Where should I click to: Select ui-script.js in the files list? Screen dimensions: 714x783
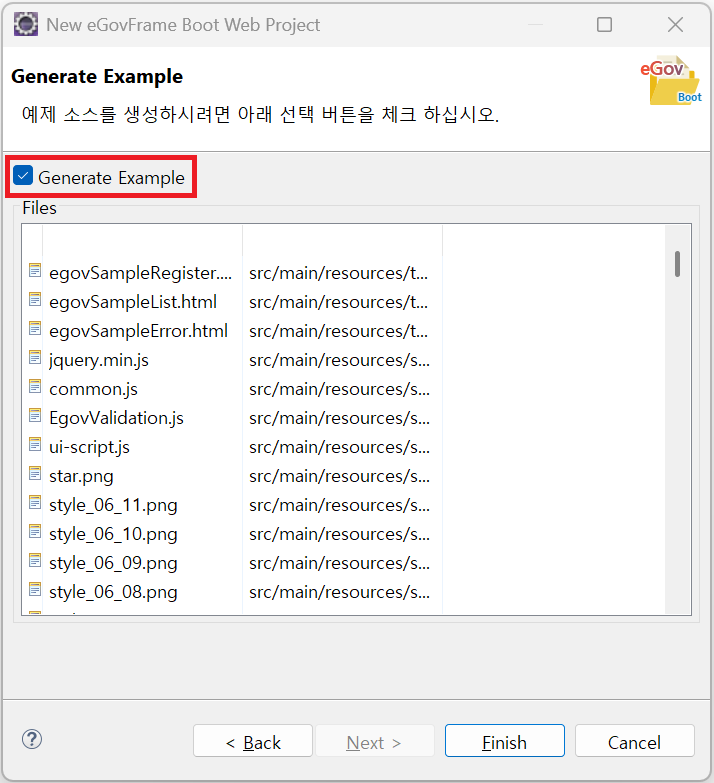89,447
